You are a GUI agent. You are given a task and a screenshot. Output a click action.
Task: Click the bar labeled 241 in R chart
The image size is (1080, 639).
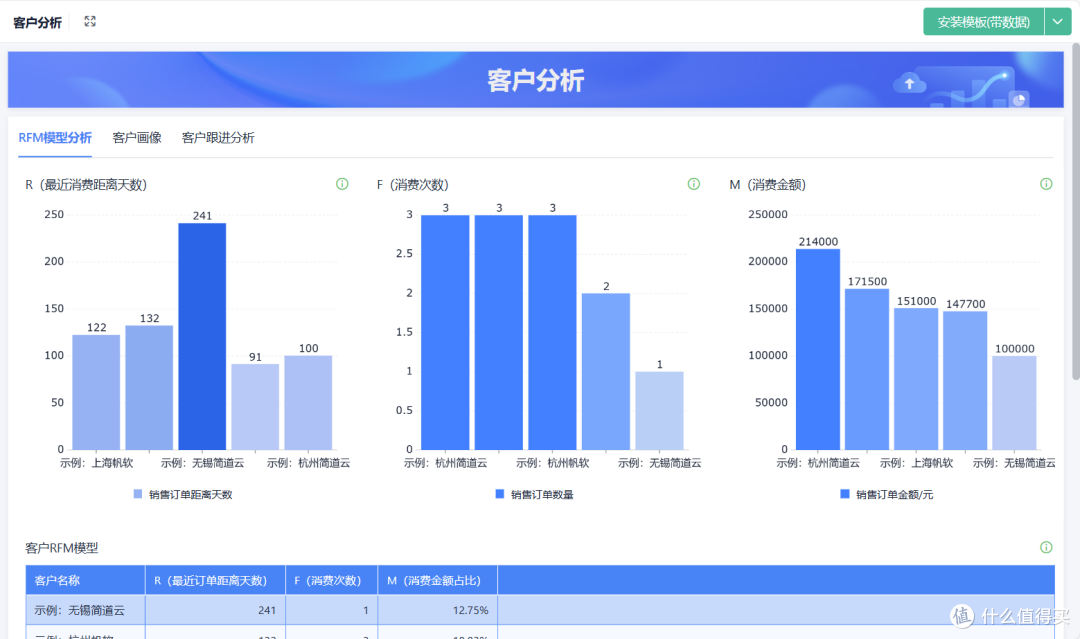(202, 336)
